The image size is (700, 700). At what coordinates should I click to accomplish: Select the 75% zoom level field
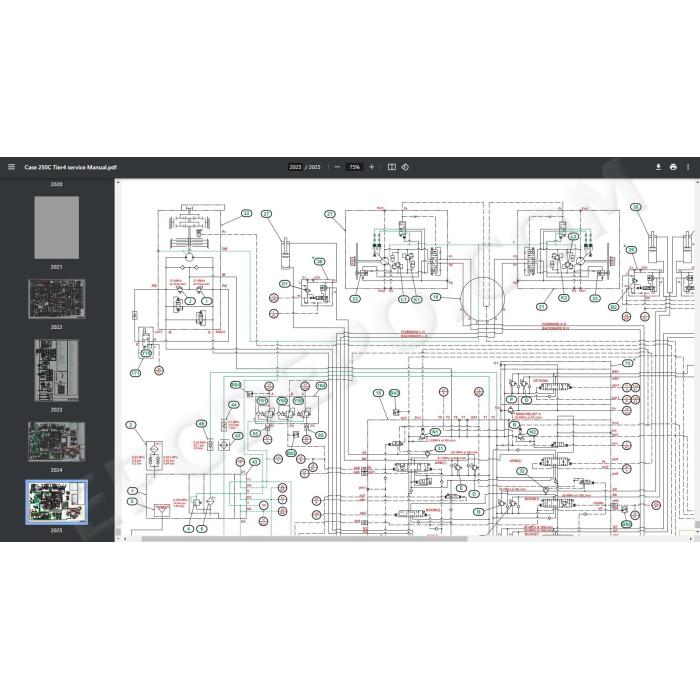(354, 167)
